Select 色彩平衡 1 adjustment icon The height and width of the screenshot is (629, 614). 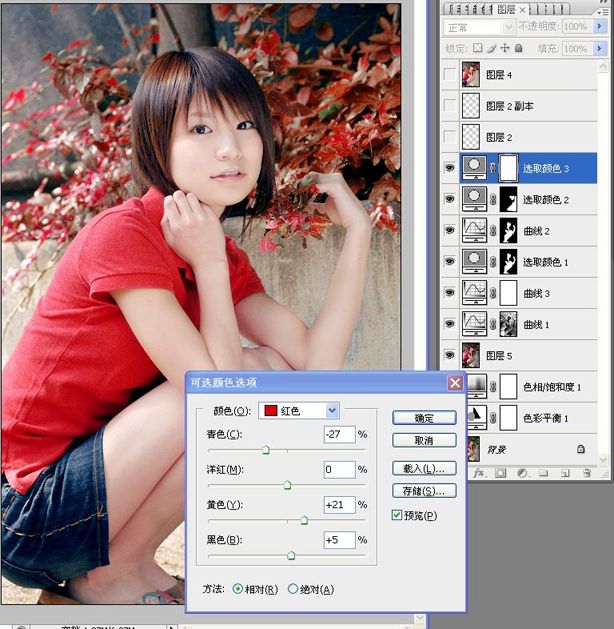pos(477,418)
